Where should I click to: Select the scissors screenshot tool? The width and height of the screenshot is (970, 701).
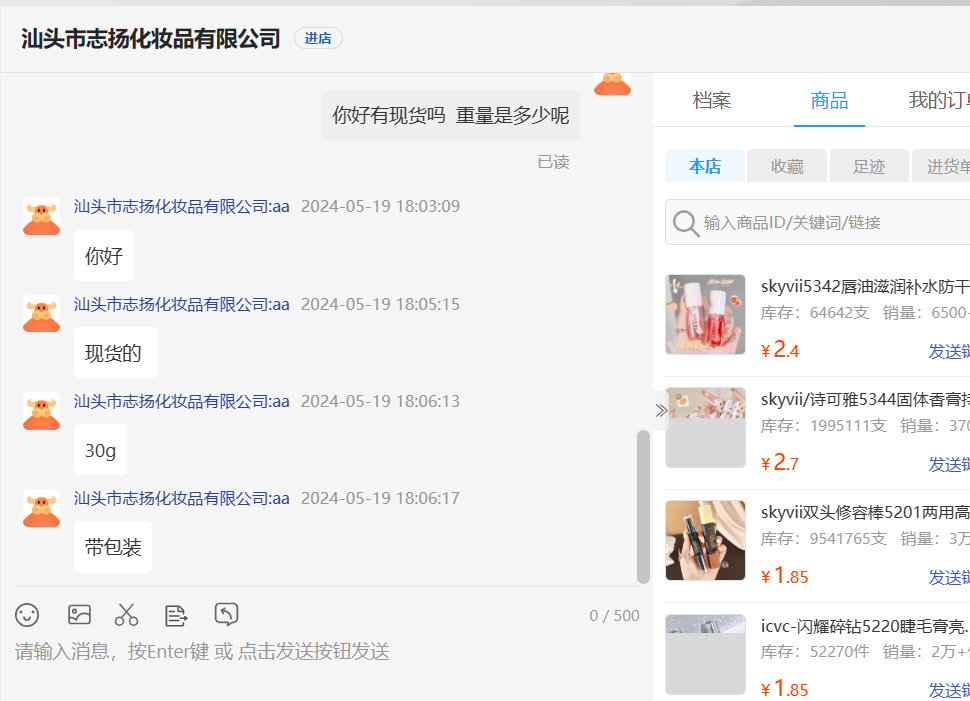coord(126,615)
